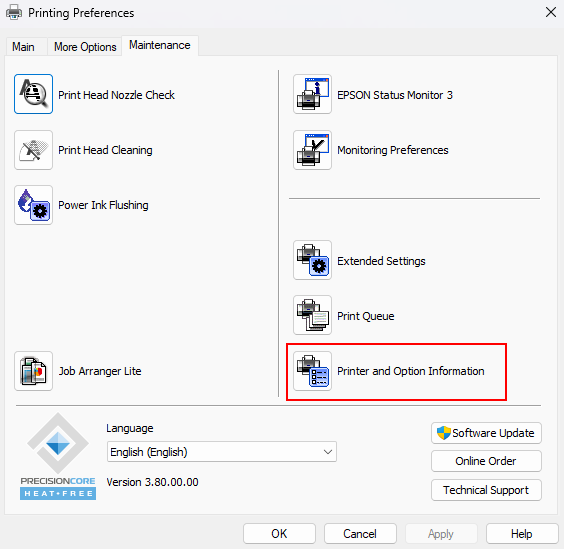Viewport: 564px width, 549px height.
Task: Open the Print Head Nozzle Check icon
Action: (x=33, y=94)
